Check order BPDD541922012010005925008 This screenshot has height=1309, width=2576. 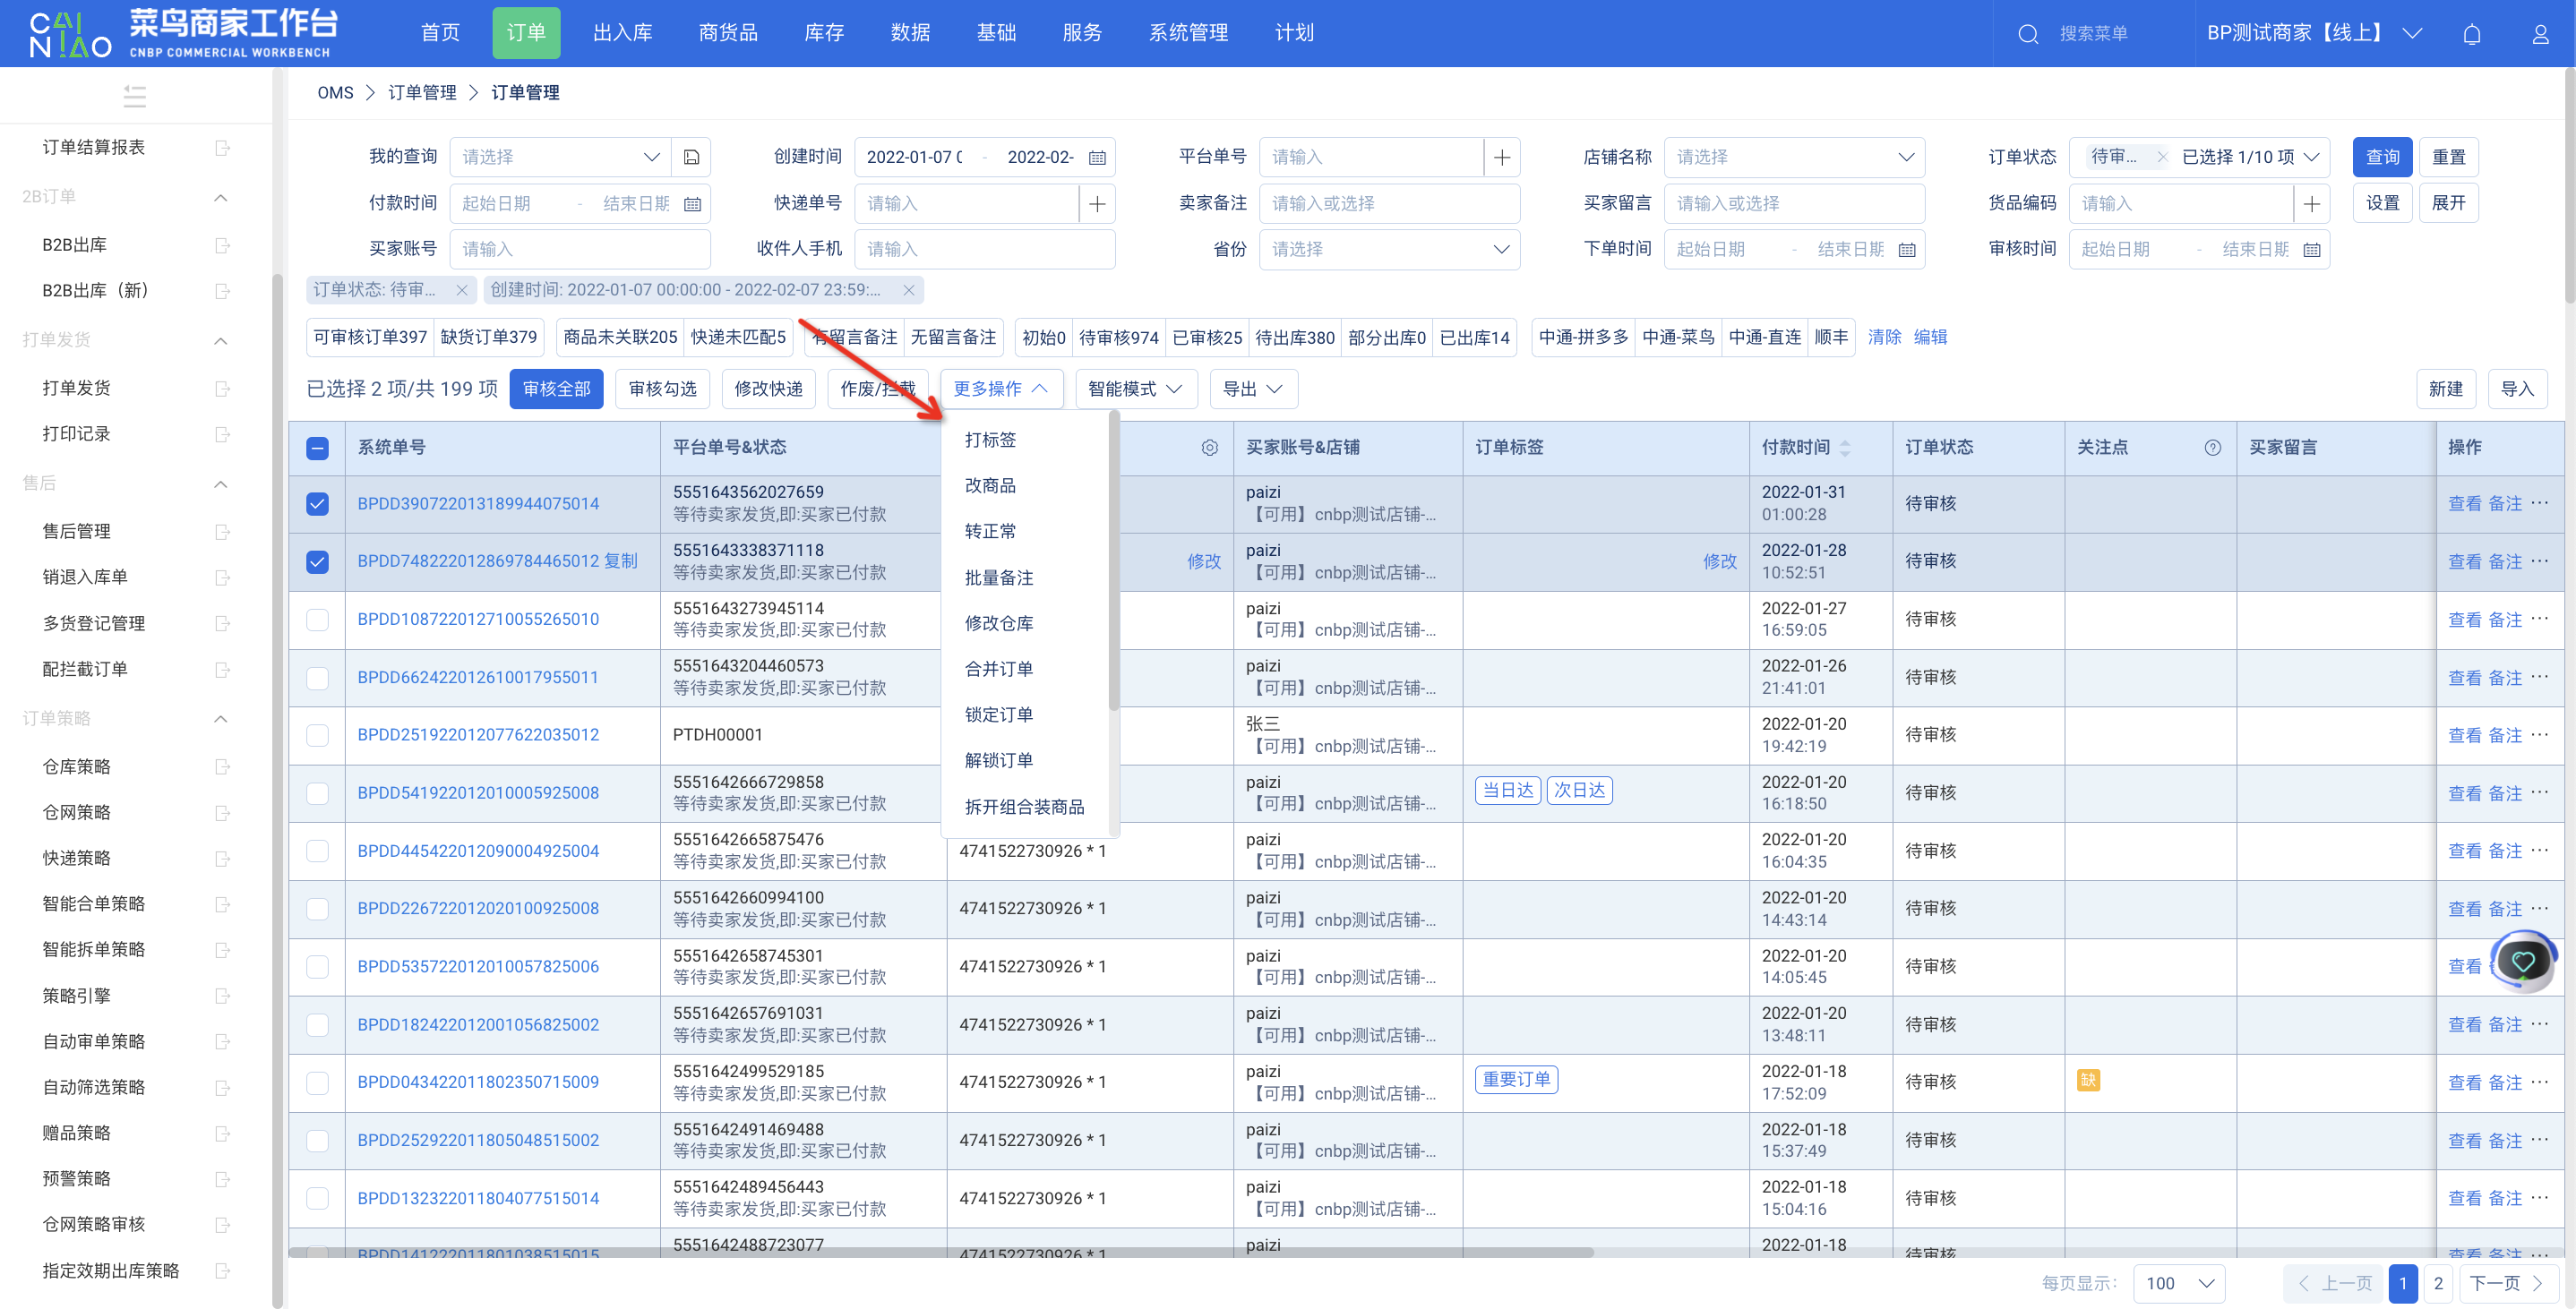317,793
